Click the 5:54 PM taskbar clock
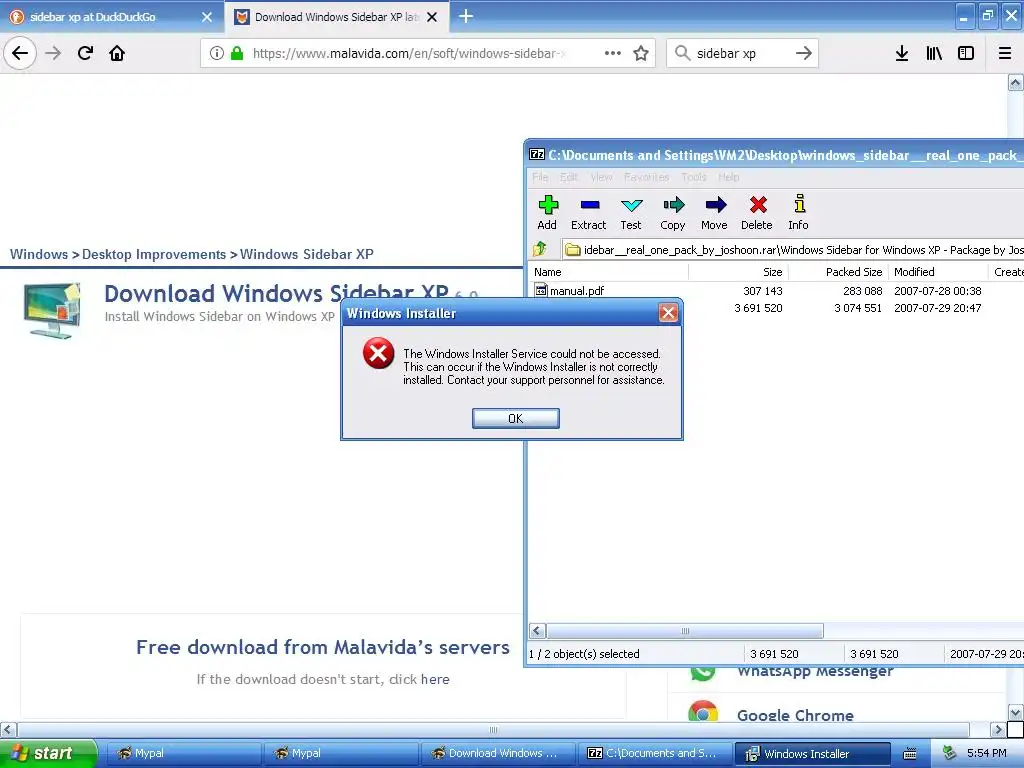The width and height of the screenshot is (1024, 768). 986,753
